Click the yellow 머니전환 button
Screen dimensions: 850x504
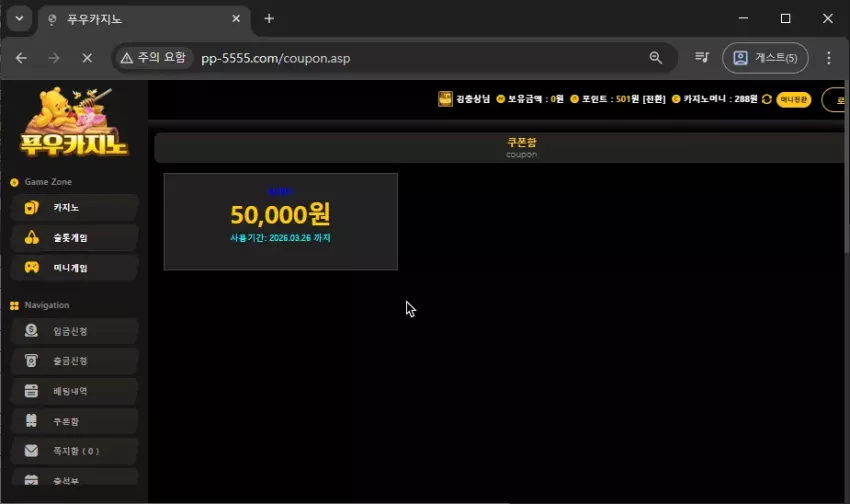pos(794,99)
